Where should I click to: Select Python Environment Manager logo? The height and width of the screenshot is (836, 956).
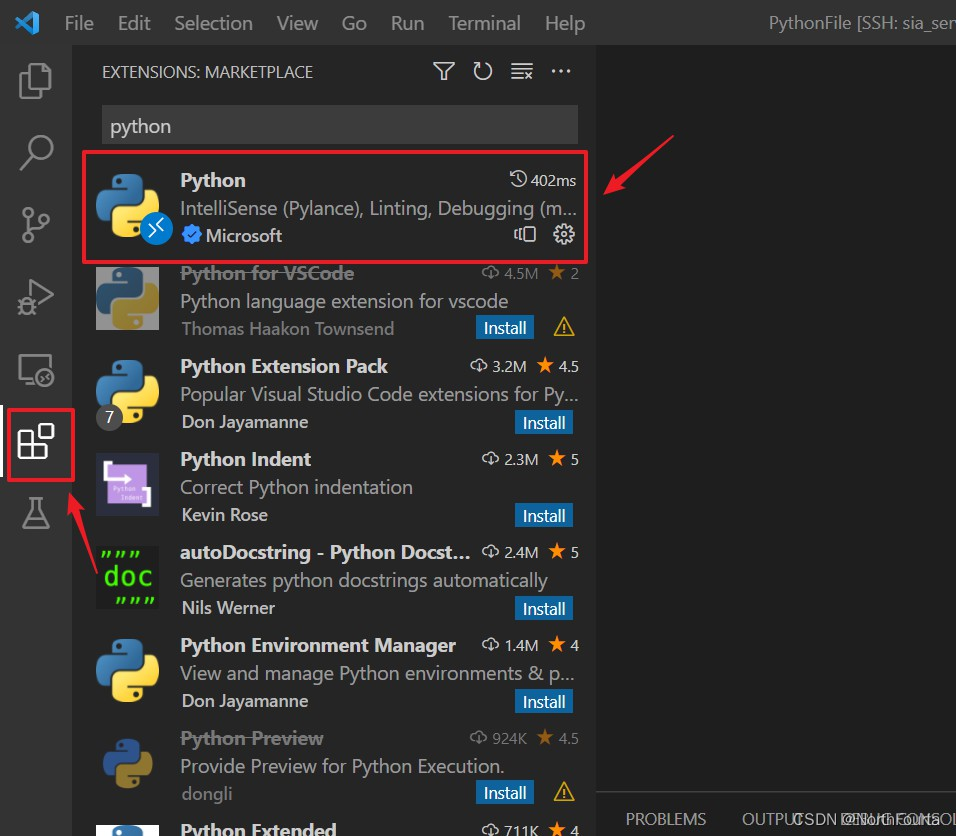point(127,670)
